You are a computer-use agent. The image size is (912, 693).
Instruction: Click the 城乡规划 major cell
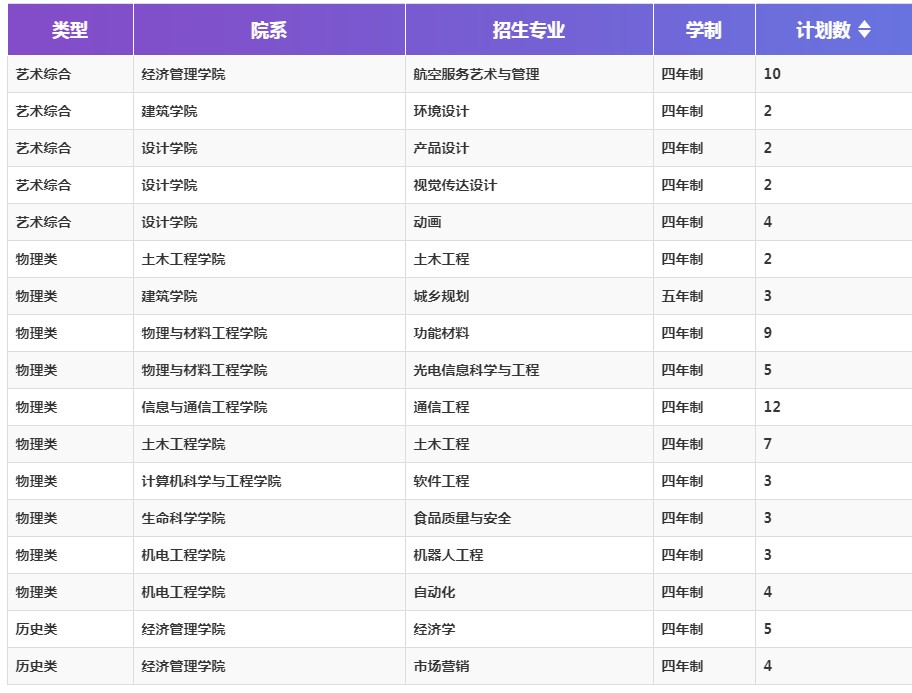tap(441, 296)
